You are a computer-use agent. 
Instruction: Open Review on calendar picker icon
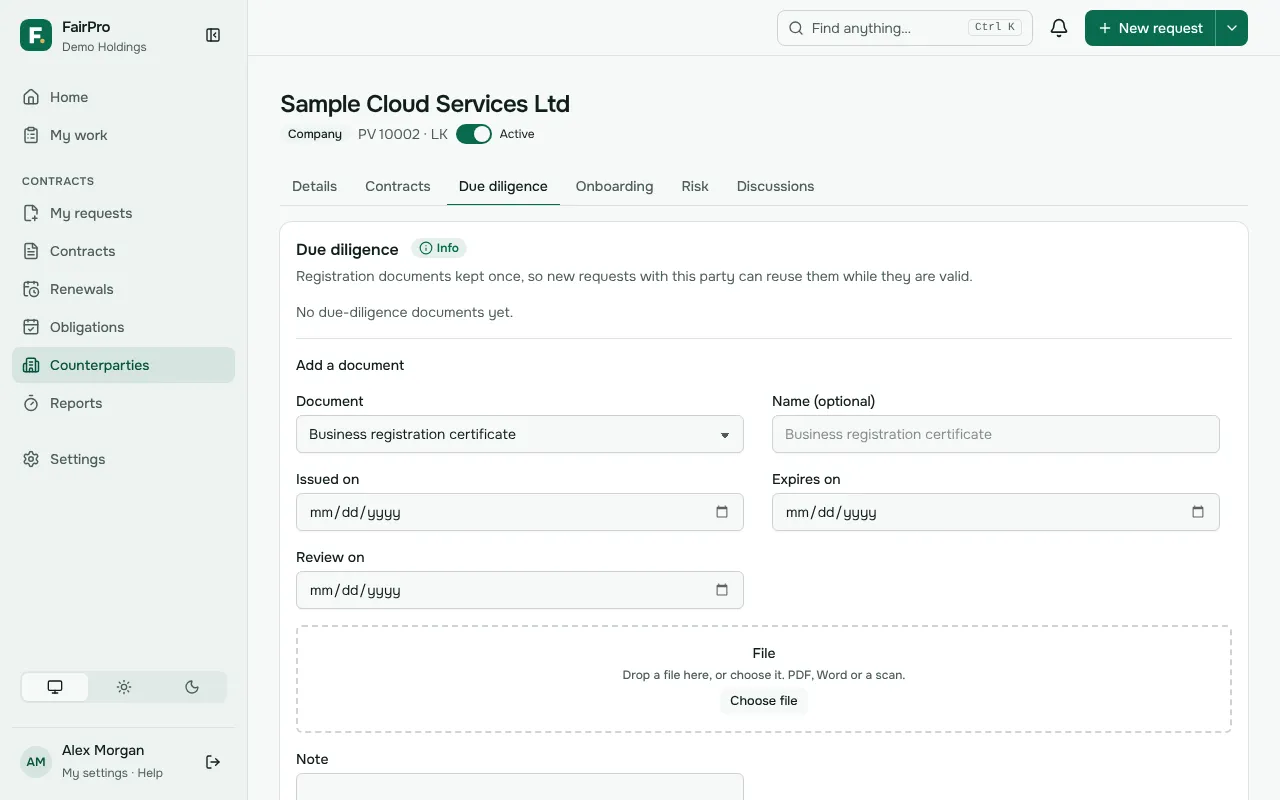pos(722,590)
